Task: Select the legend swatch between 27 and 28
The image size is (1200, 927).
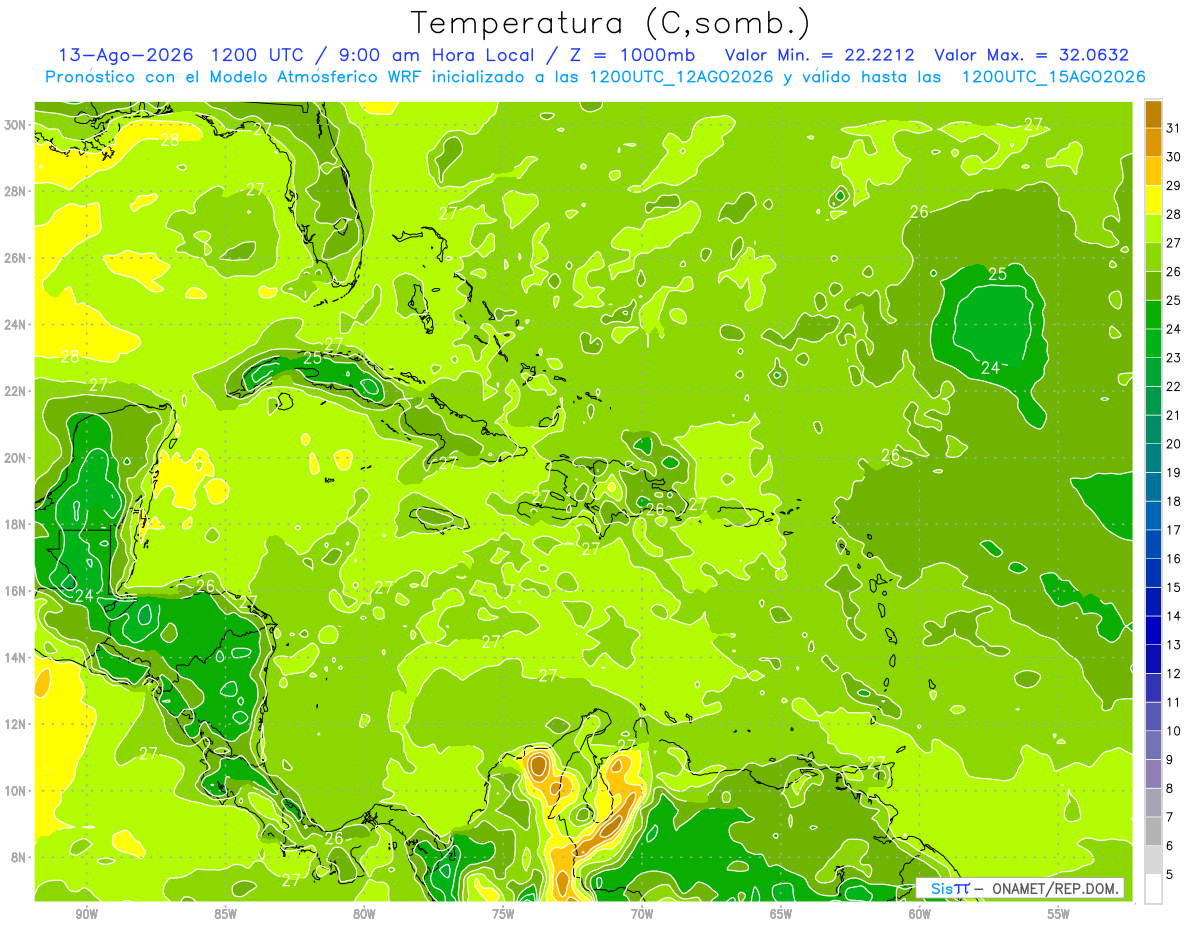Action: coord(1153,229)
